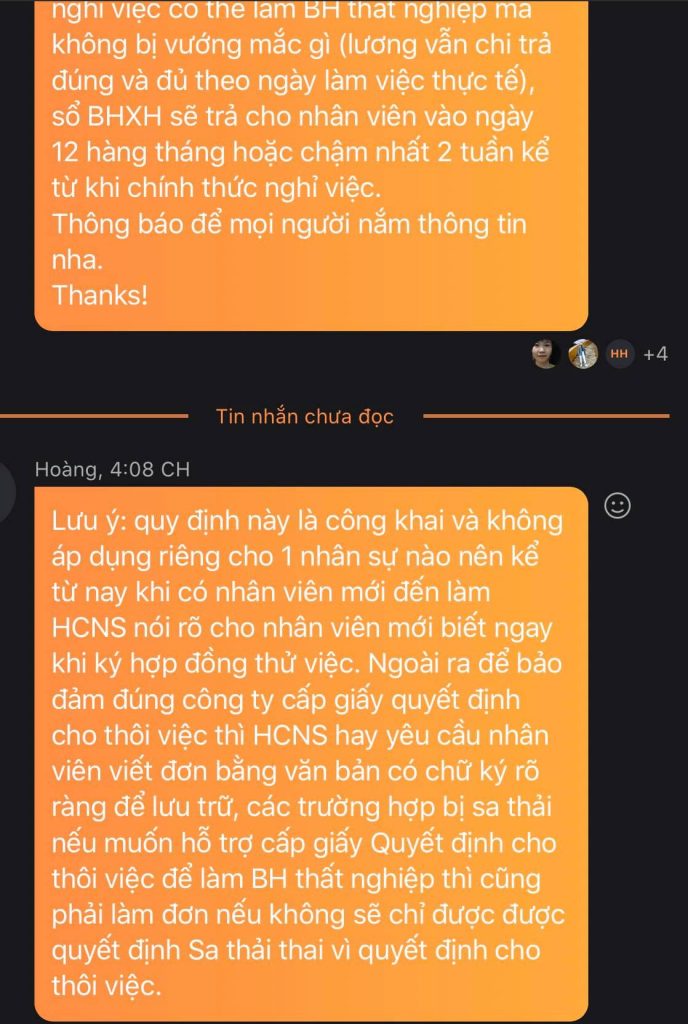Click 'thôi việc để làm BH thất nghiệp'

pyautogui.click(x=296, y=878)
